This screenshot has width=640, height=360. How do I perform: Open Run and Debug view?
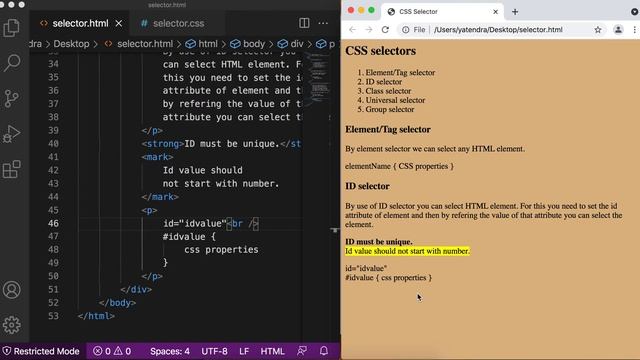point(11,134)
